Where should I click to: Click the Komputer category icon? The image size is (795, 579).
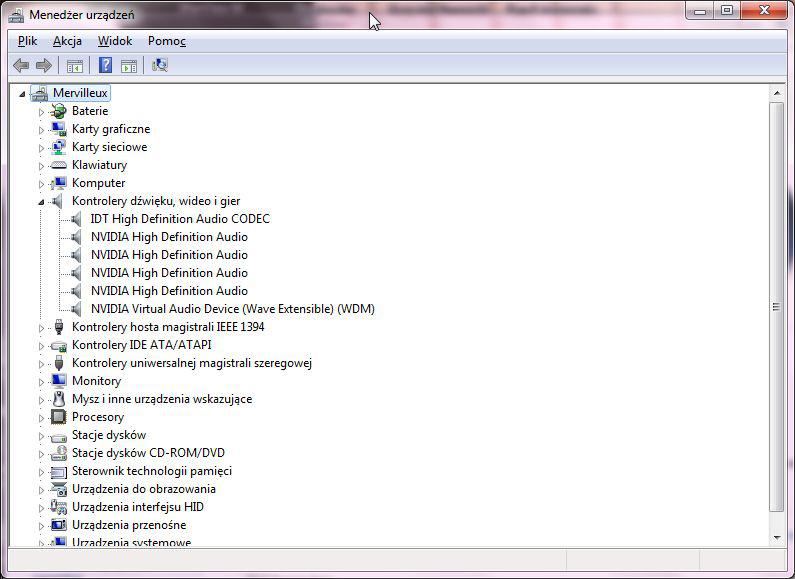point(59,183)
